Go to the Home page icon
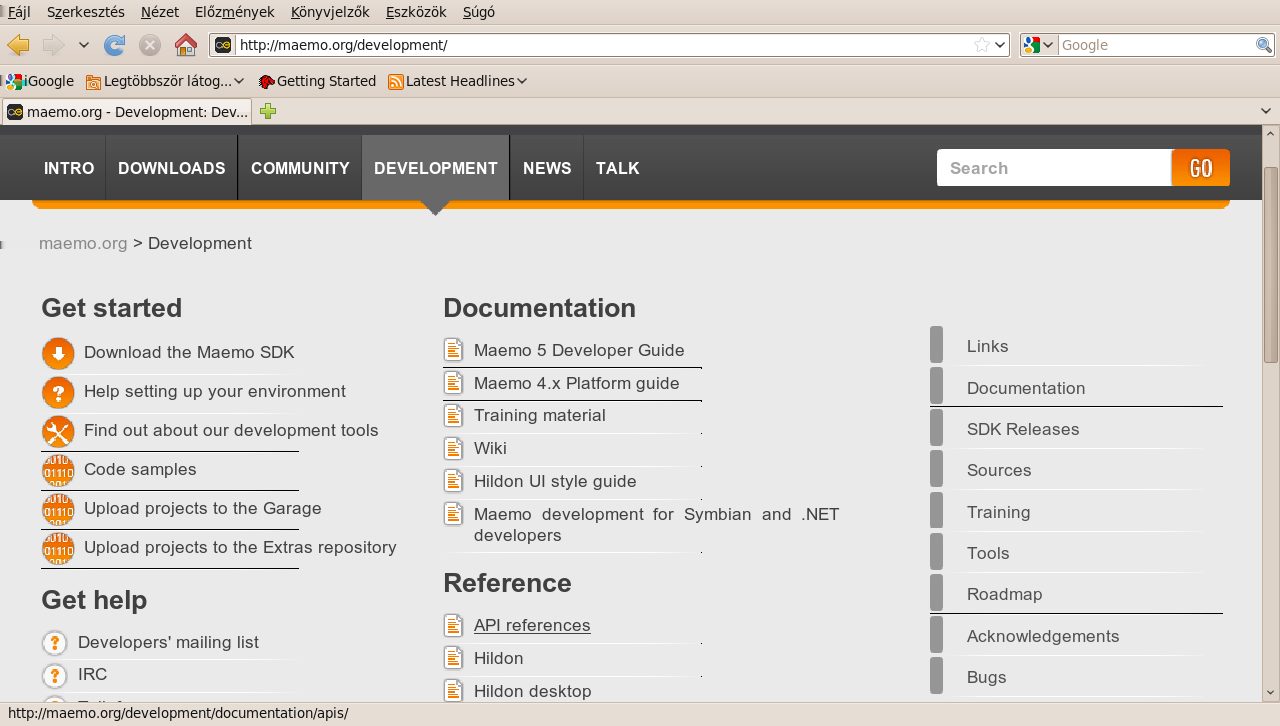 186,45
